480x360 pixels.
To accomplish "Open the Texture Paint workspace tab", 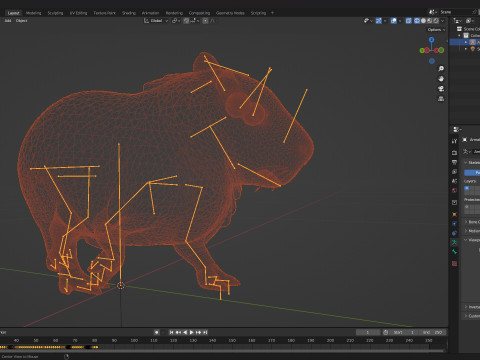I will (104, 13).
